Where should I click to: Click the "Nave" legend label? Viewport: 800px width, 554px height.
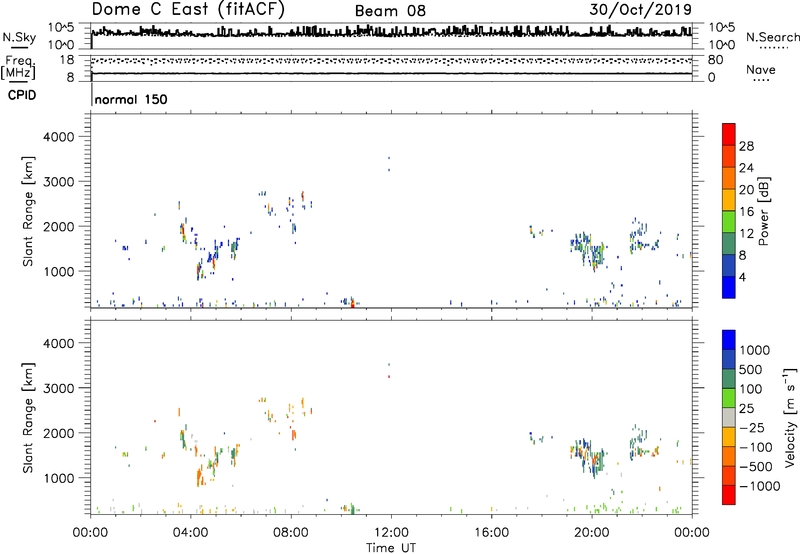tap(761, 70)
